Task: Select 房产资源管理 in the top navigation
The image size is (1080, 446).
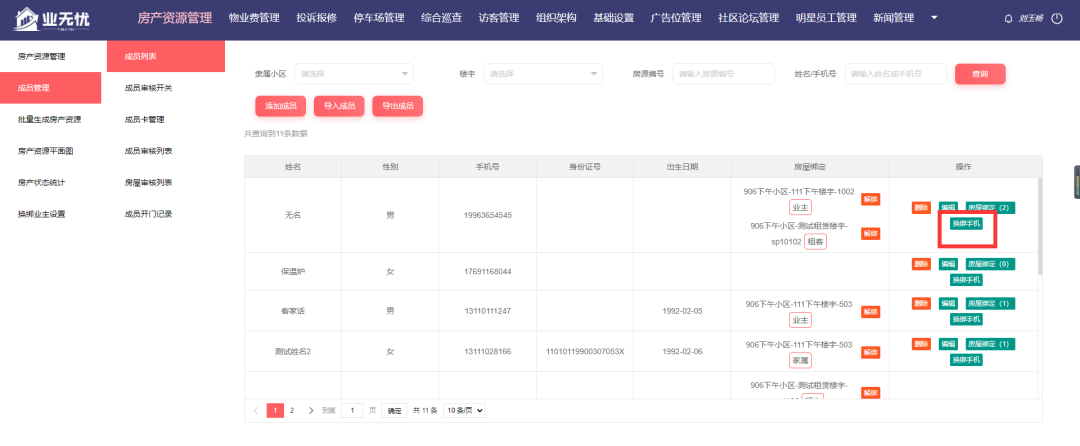Action: [x=175, y=19]
